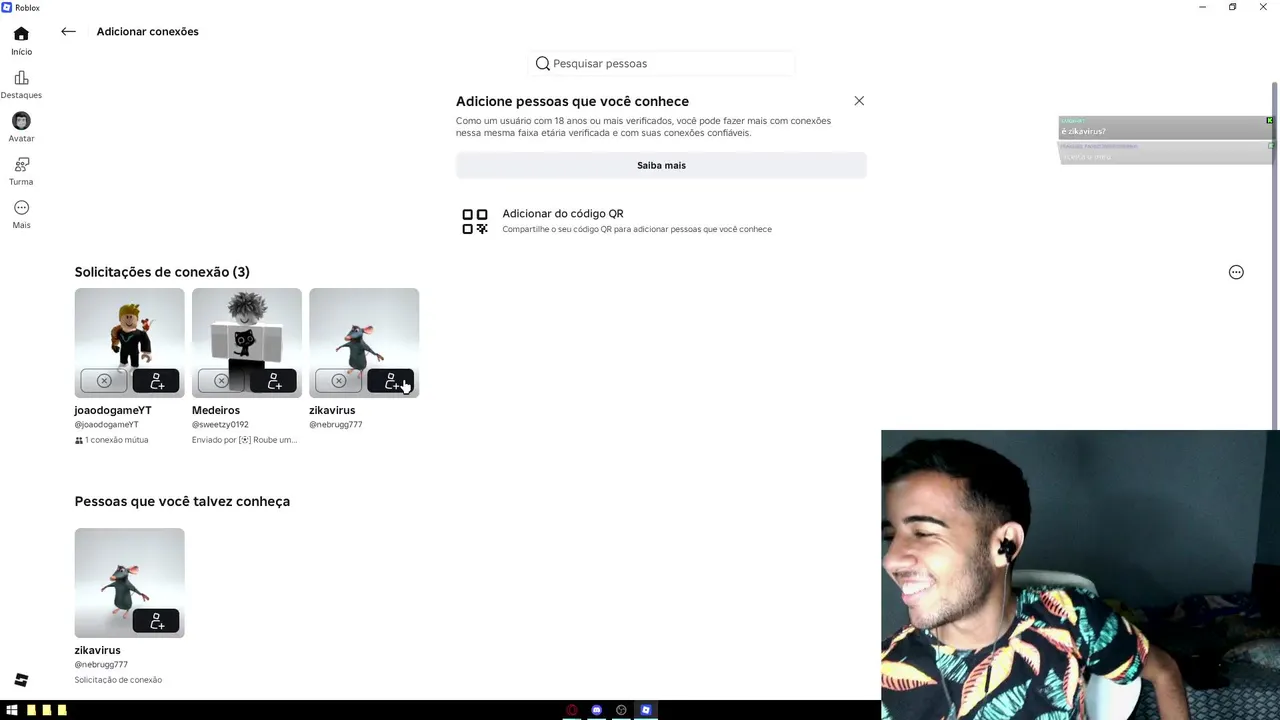Click the Saiba mais button
Screen dimensions: 1280x720
(x=661, y=165)
